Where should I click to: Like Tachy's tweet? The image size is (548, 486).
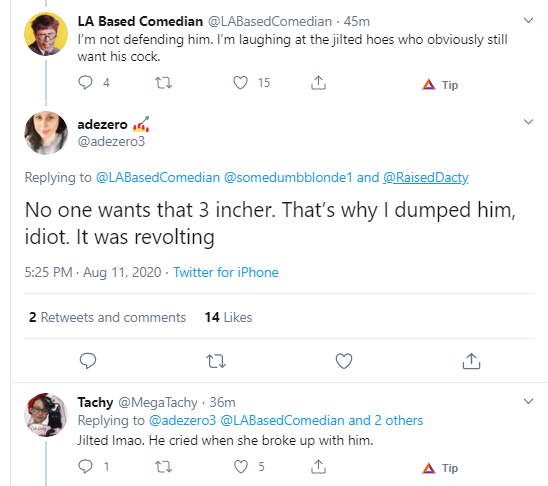pos(240,466)
